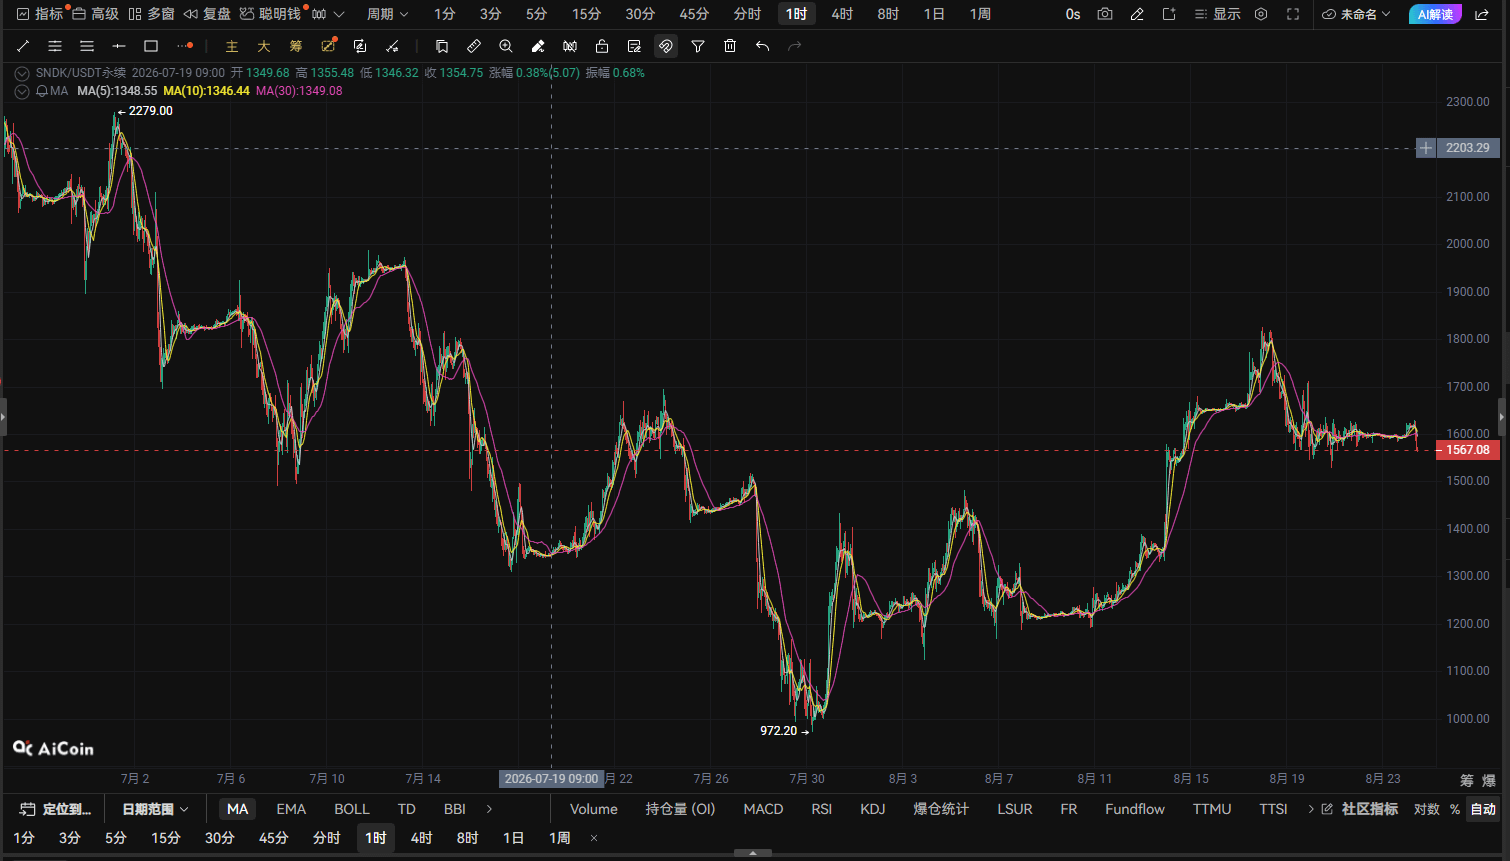Expand the right side panel handle

tap(1502, 417)
